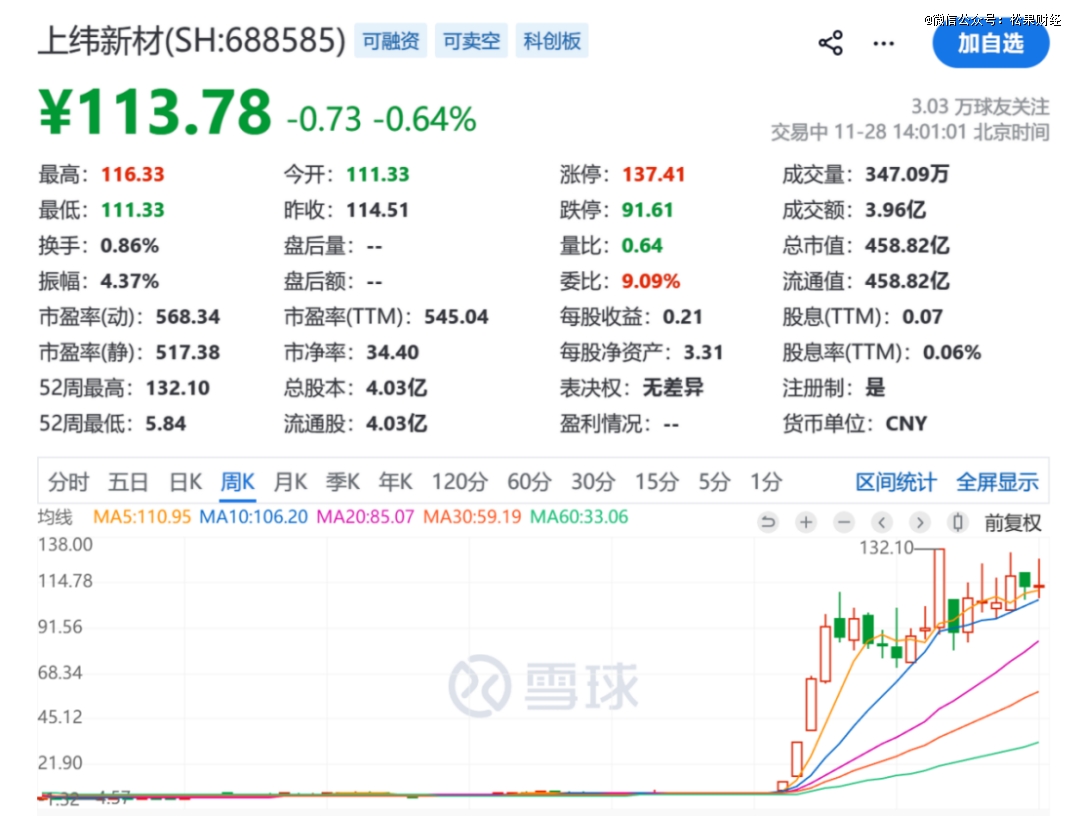Click the candlestick chart style icon
Image resolution: width=1080 pixels, height=816 pixels.
pos(958,522)
